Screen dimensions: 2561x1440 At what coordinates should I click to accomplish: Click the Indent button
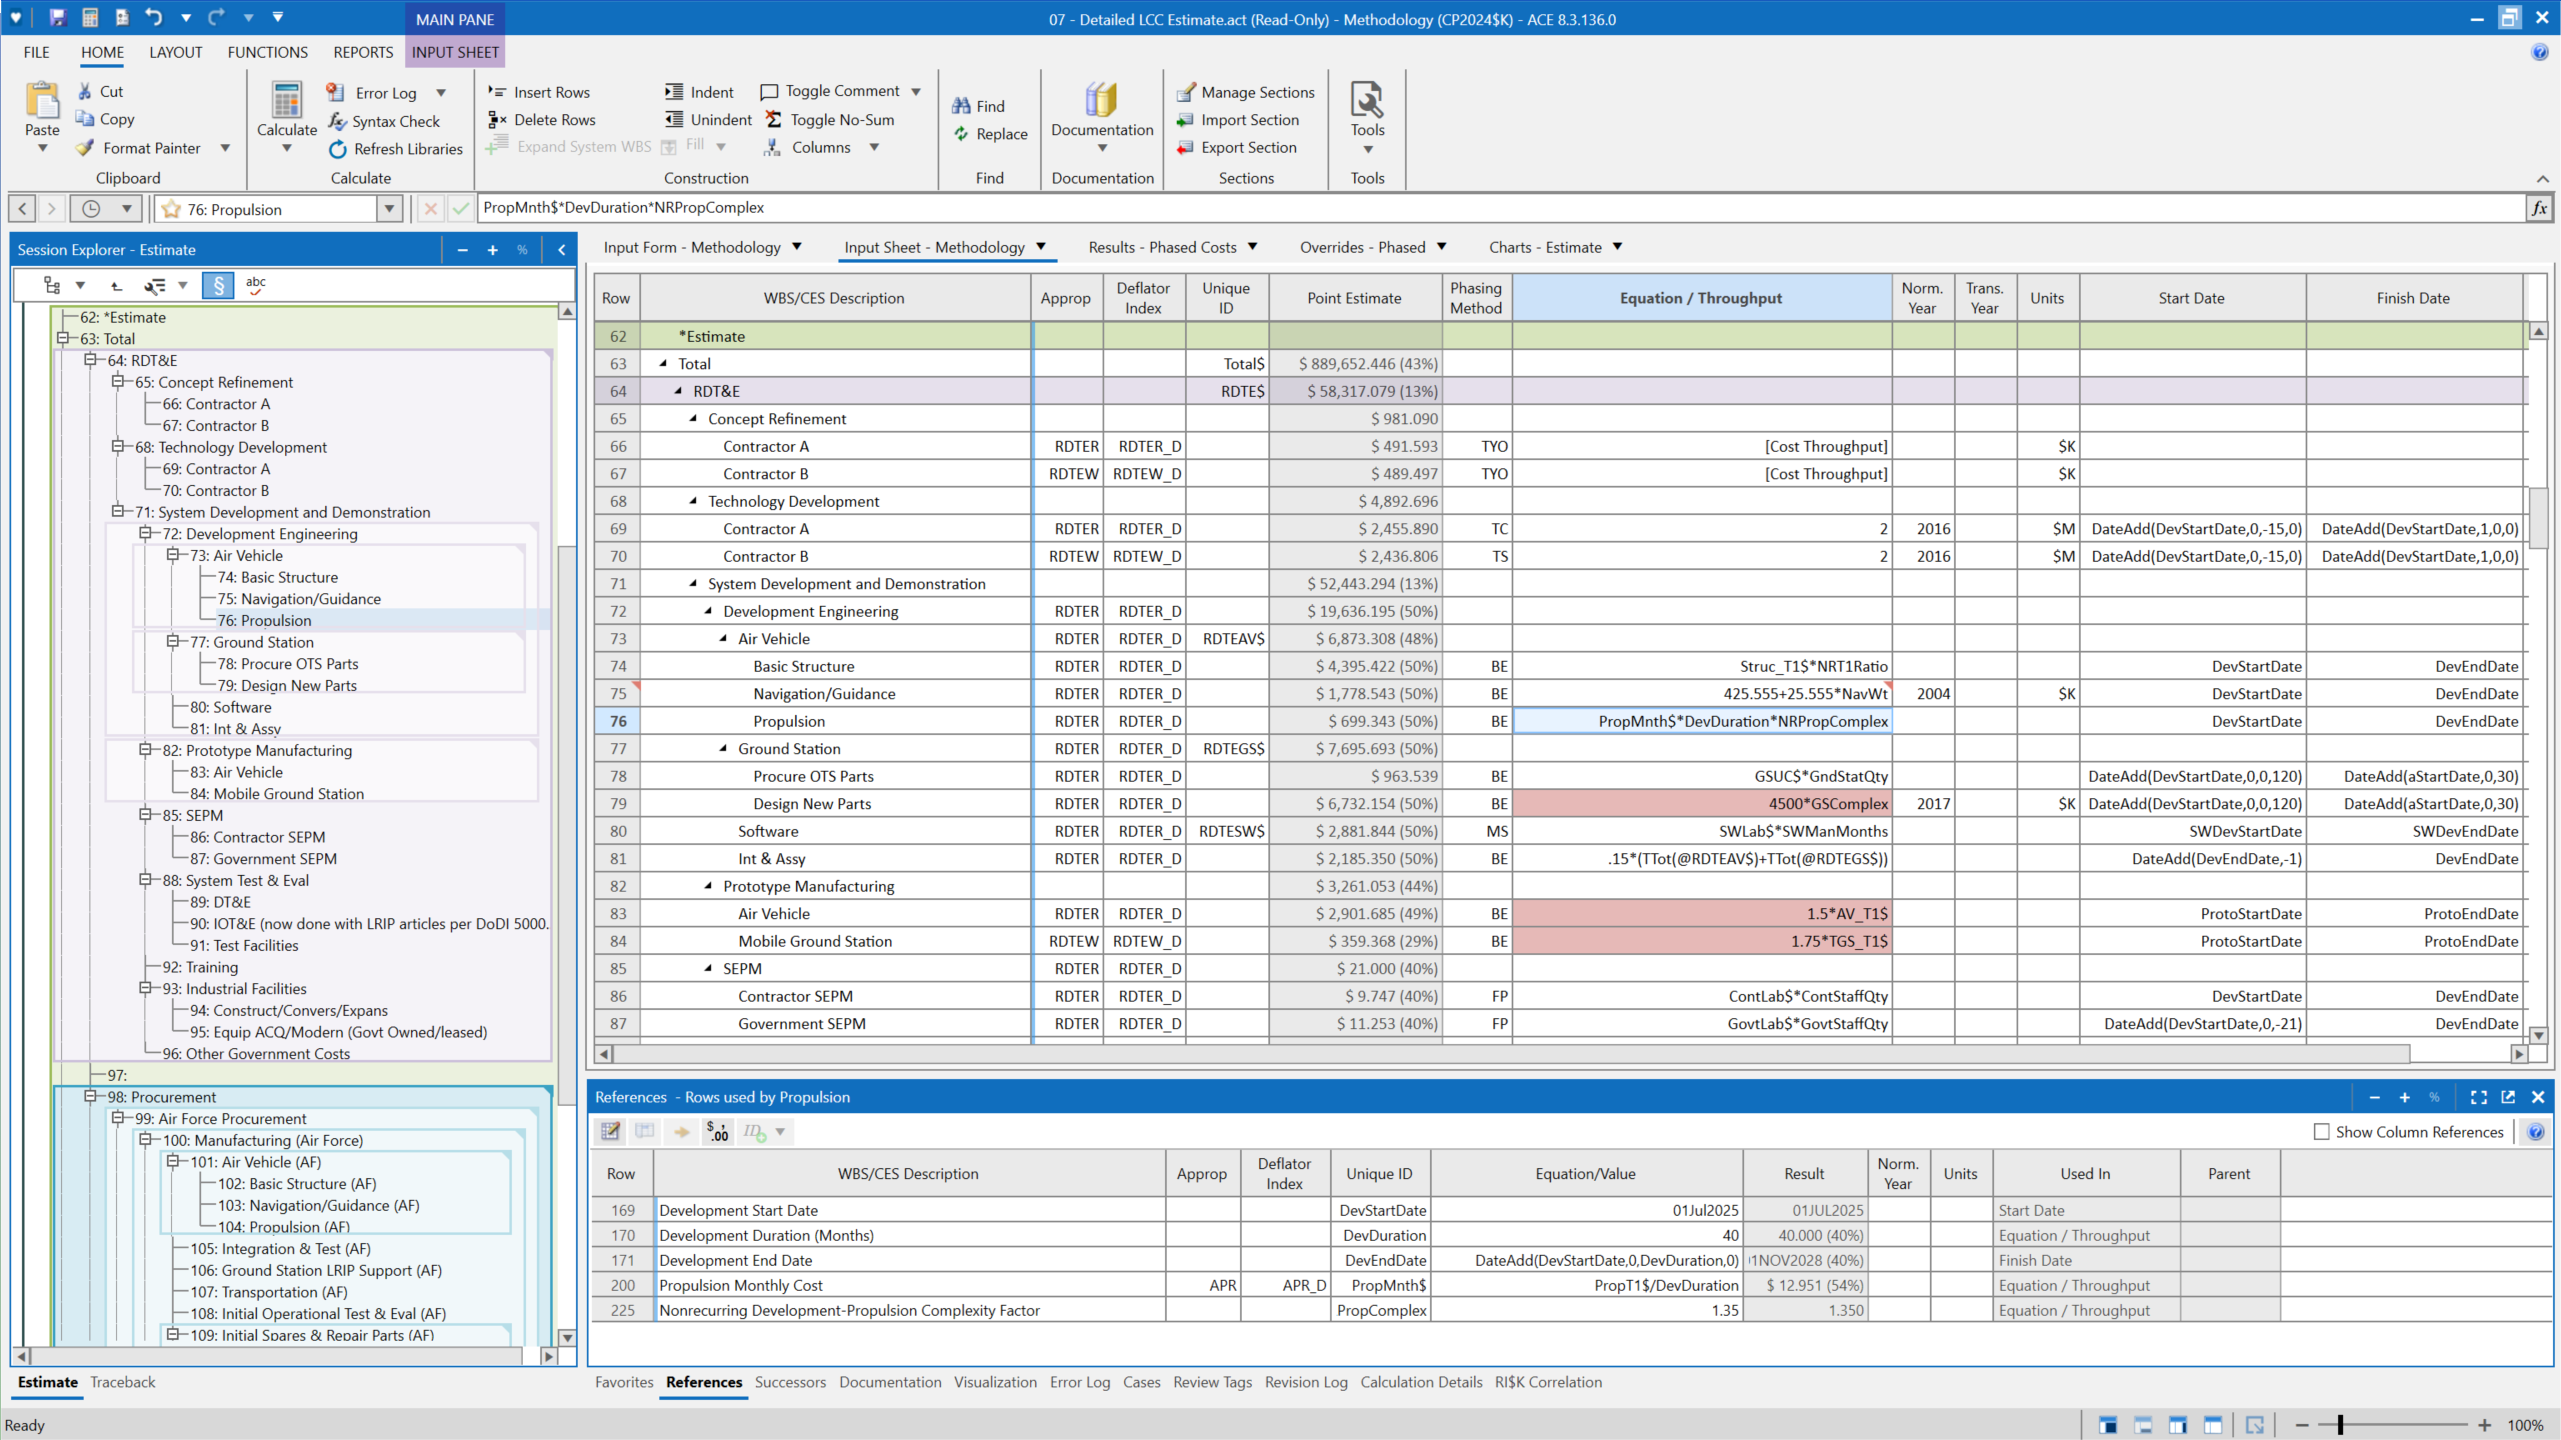(x=699, y=91)
